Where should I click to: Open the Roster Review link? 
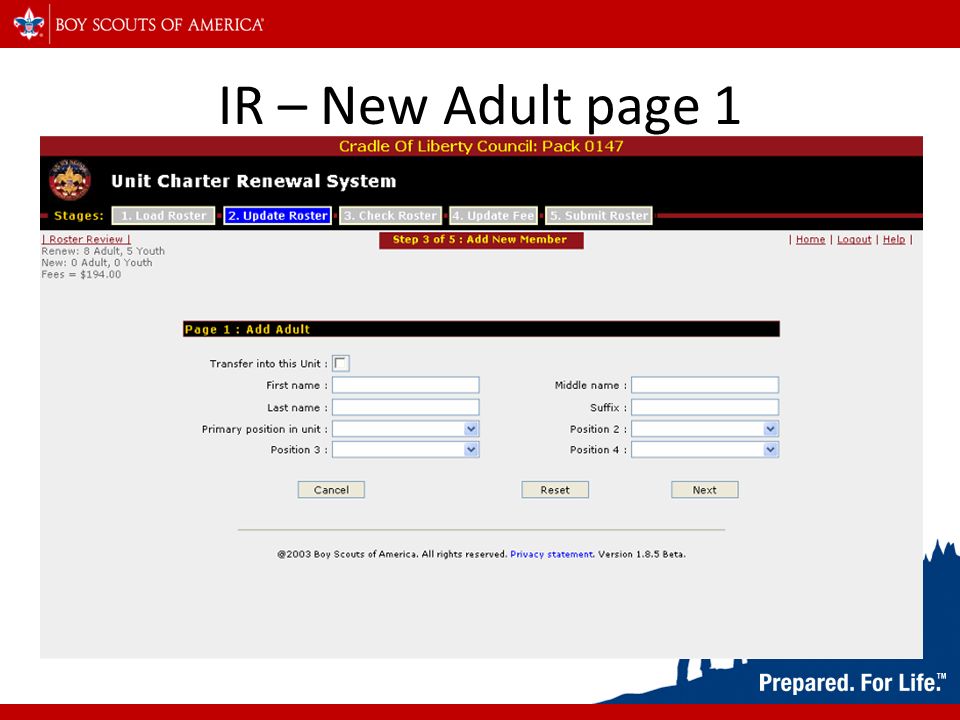[86, 239]
